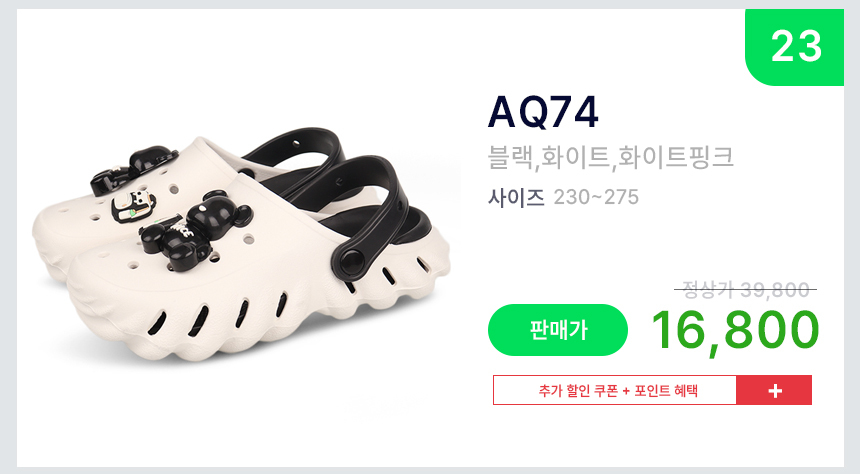Click the green 판매가 badge

click(558, 330)
